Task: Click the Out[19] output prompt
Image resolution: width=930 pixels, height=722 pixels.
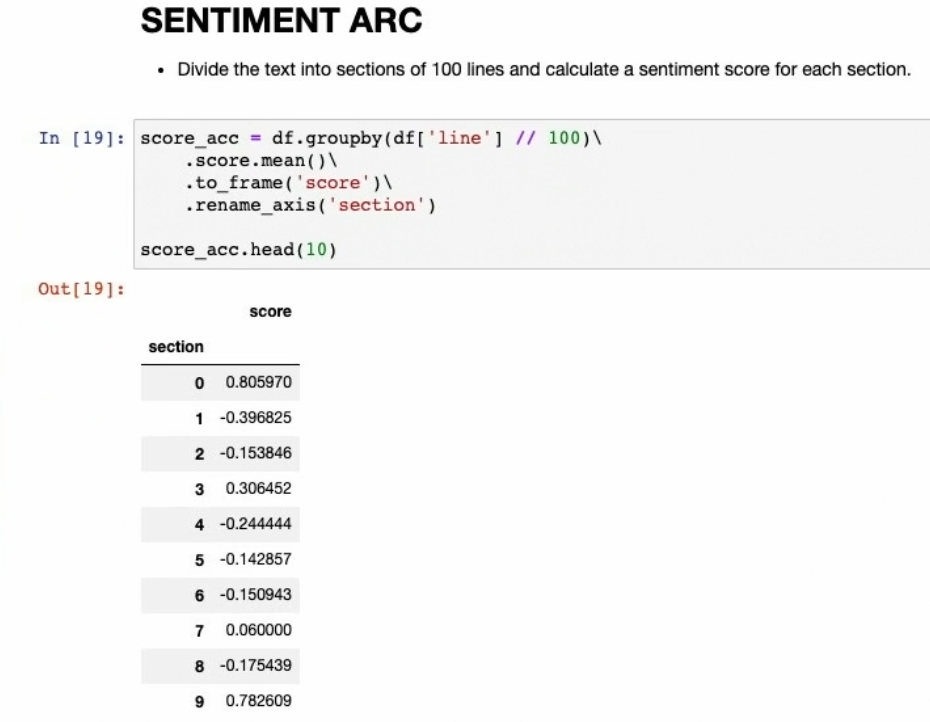Action: pos(80,289)
